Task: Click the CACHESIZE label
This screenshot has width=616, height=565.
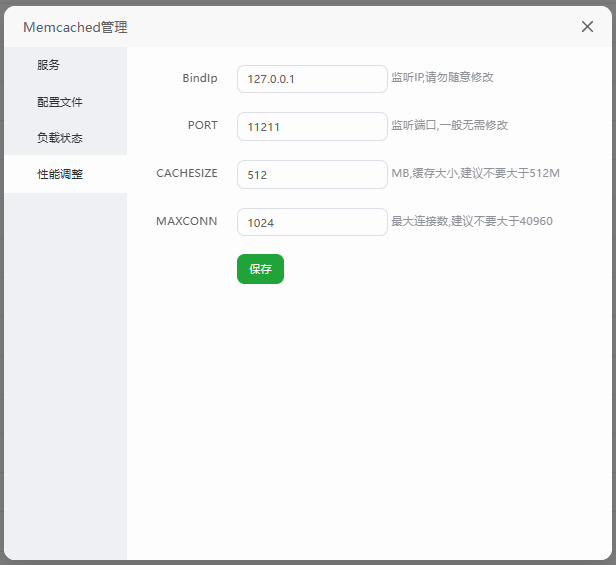Action: tap(187, 173)
